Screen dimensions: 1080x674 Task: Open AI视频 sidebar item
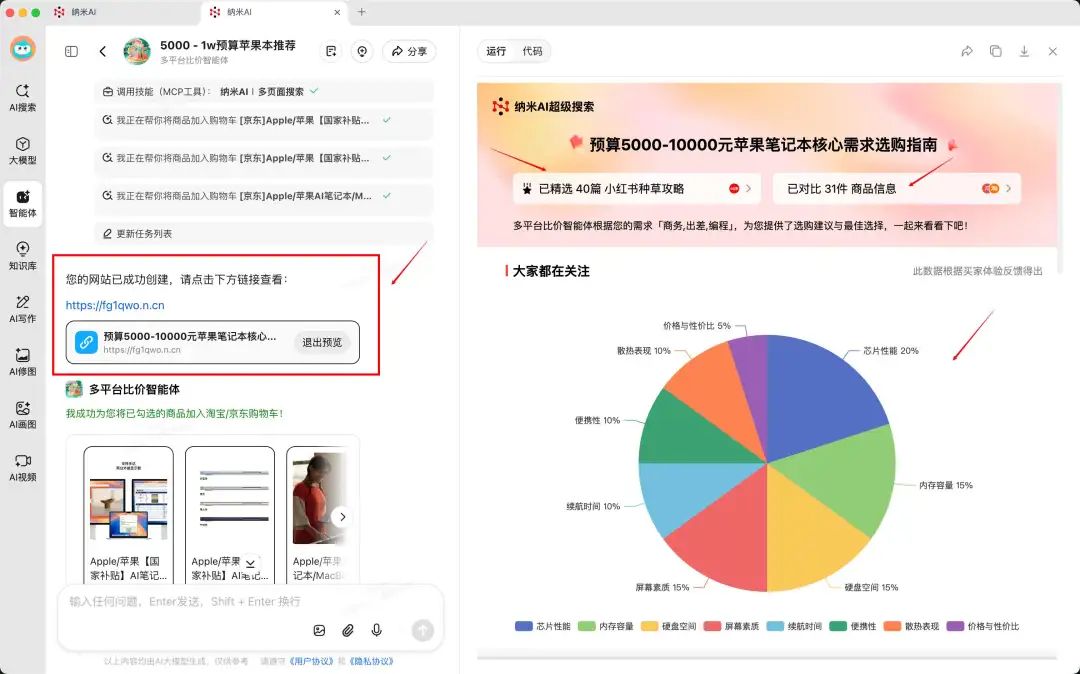[x=23, y=467]
